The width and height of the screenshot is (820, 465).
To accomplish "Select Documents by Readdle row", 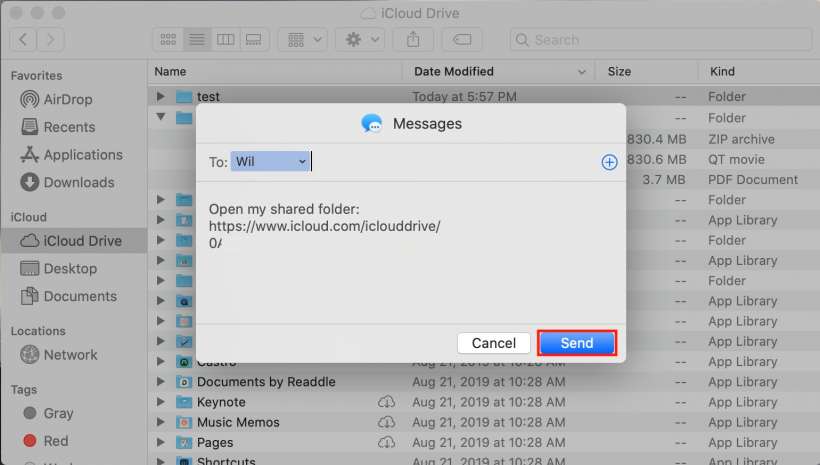I will tap(484, 382).
